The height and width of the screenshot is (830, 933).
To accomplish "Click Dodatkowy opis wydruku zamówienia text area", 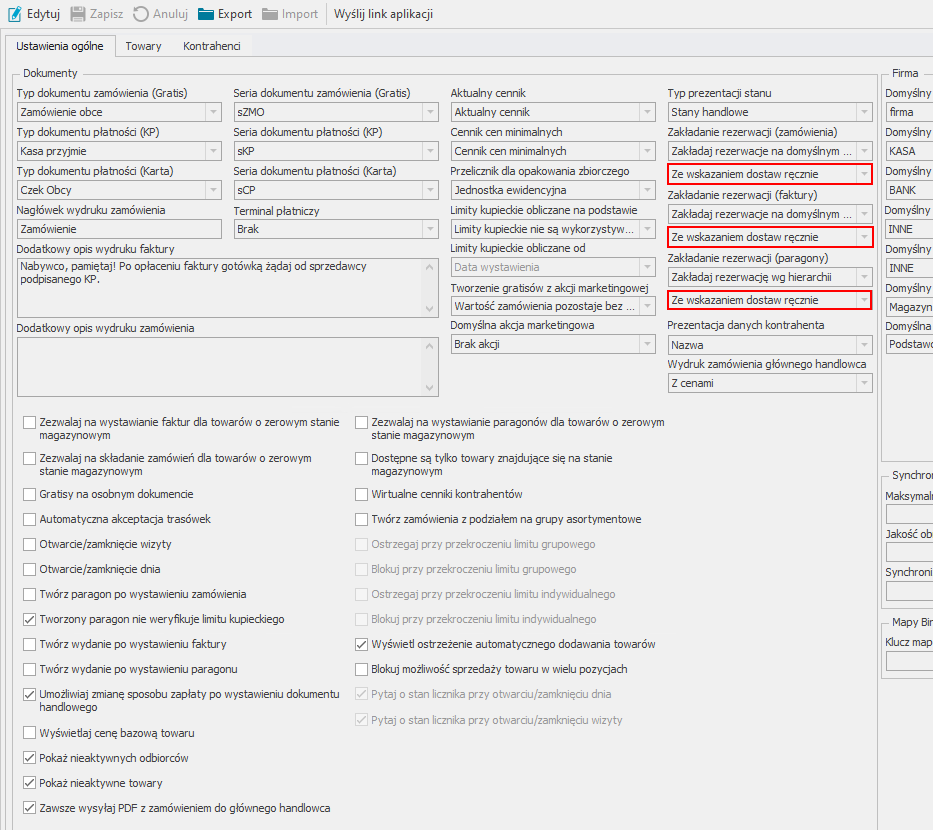I will (220, 366).
